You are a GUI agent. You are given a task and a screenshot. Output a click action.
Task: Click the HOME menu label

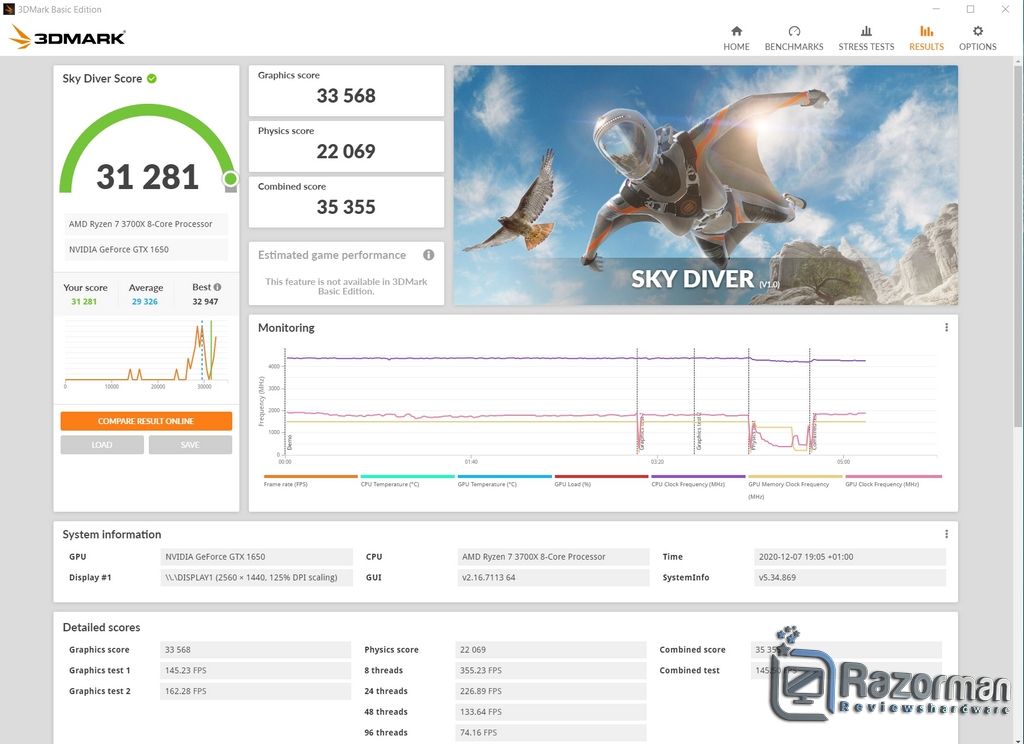click(736, 46)
